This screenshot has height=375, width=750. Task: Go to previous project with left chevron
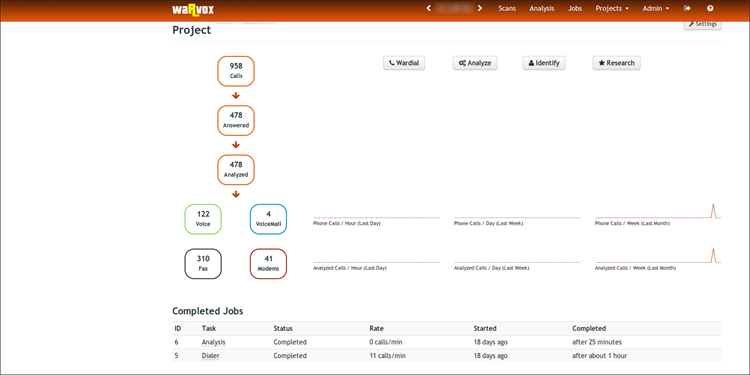(429, 8)
